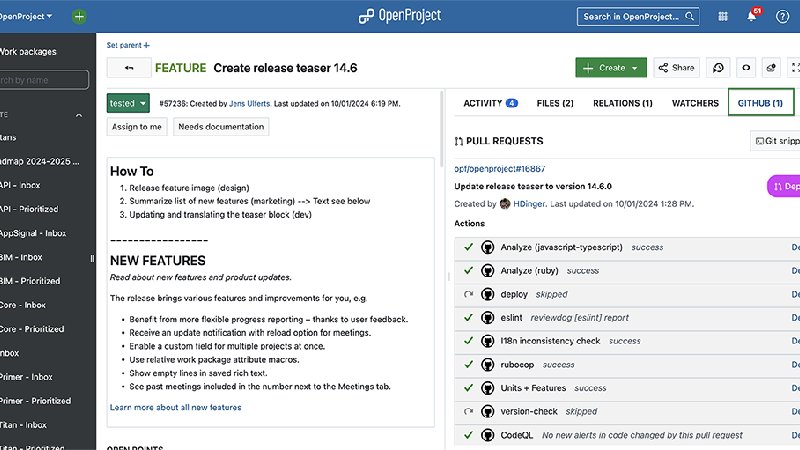The width and height of the screenshot is (800, 450).
Task: Click the Work packages sidebar heading
Action: [x=28, y=52]
